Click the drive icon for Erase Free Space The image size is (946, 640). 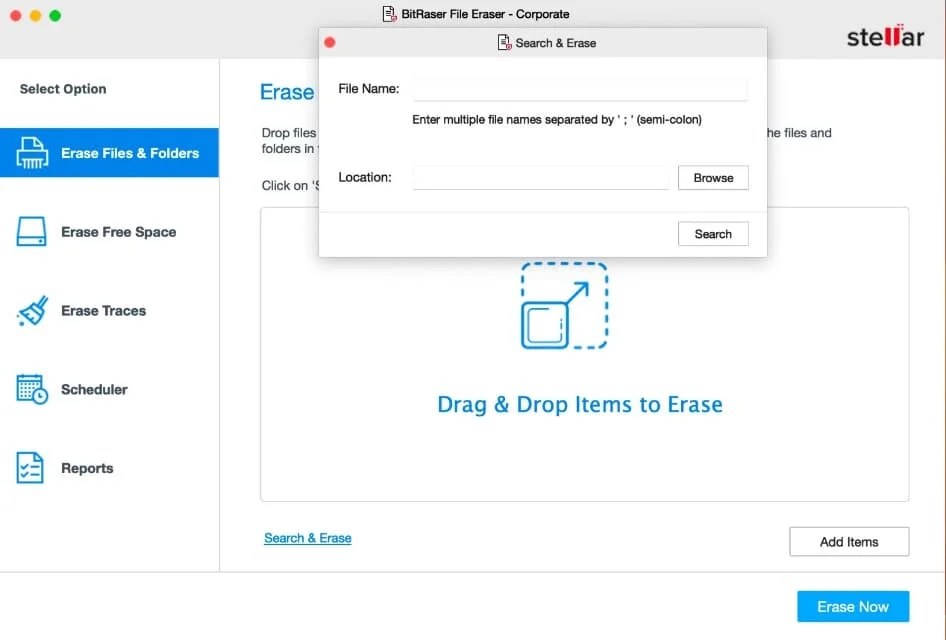point(31,232)
